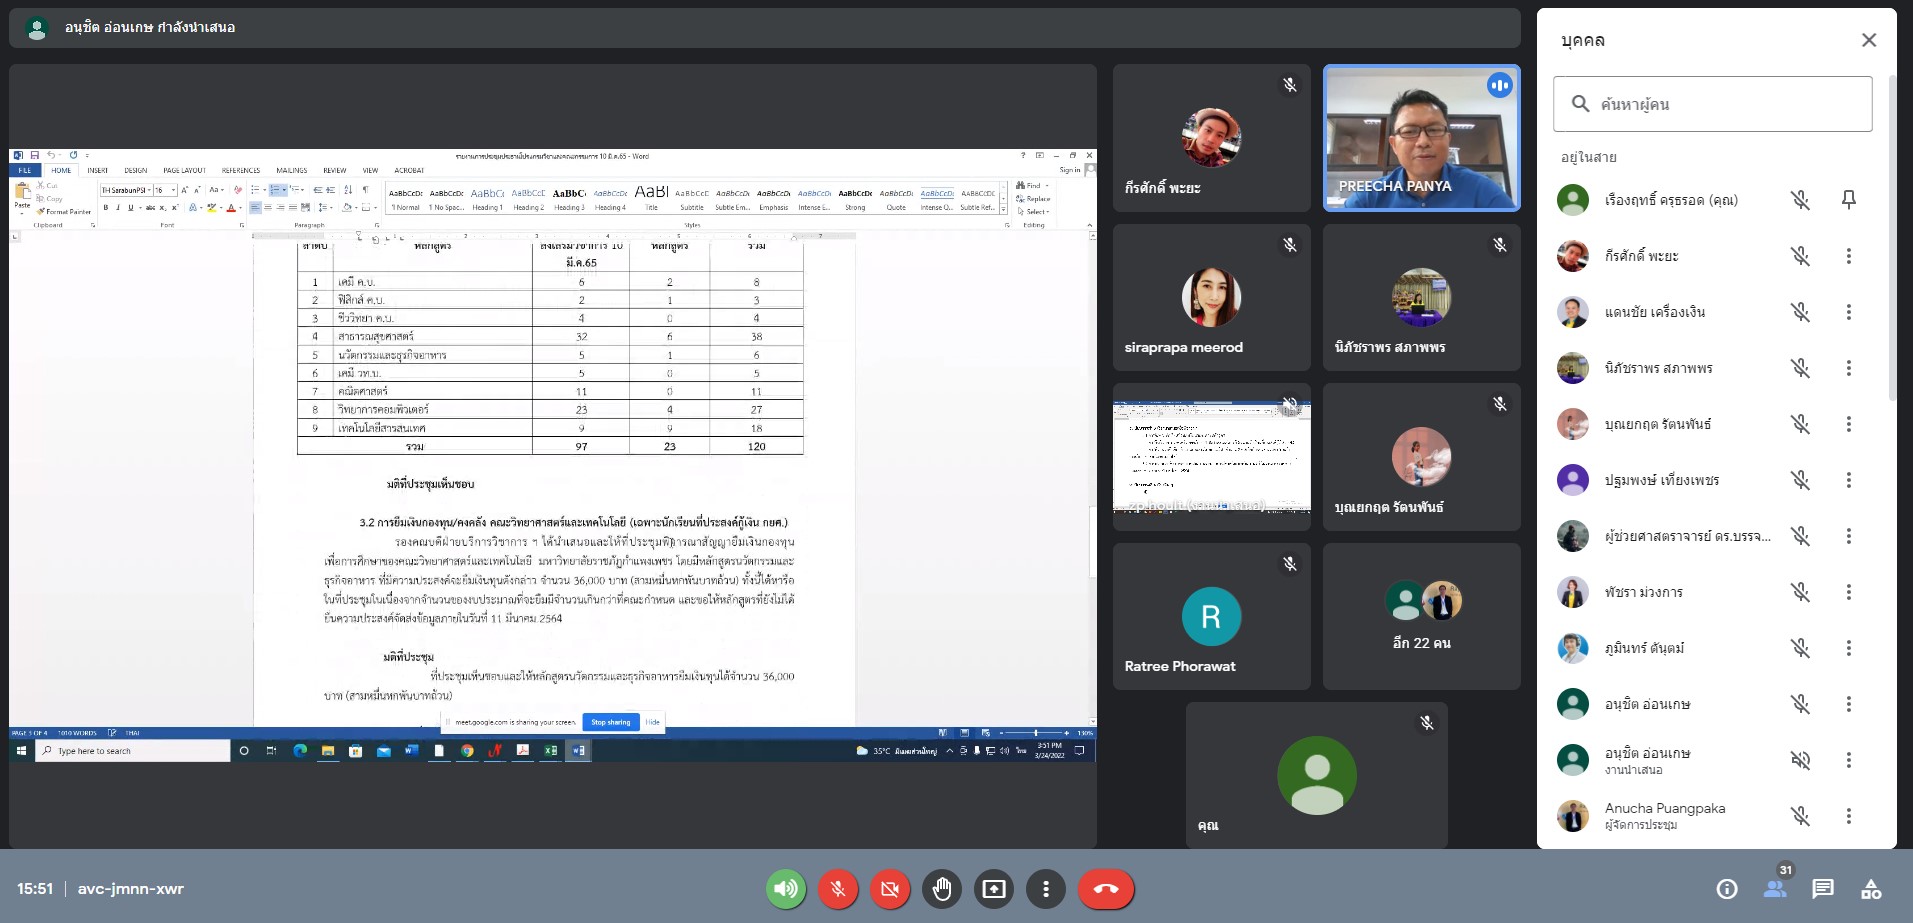The image size is (1913, 923).
Task: Click the present screen icon
Action: coord(993,889)
